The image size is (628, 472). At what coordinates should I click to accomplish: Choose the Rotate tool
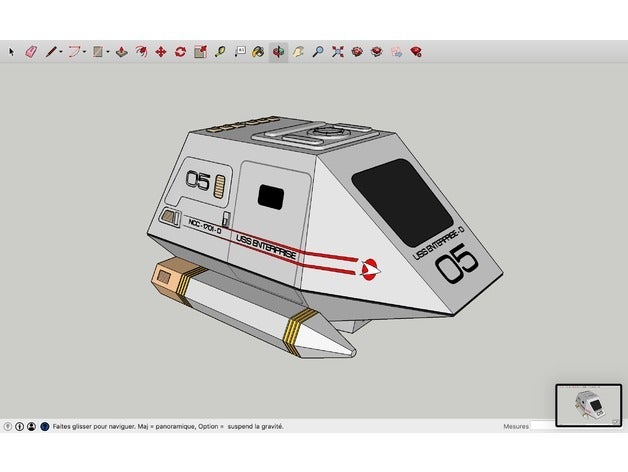[x=180, y=52]
